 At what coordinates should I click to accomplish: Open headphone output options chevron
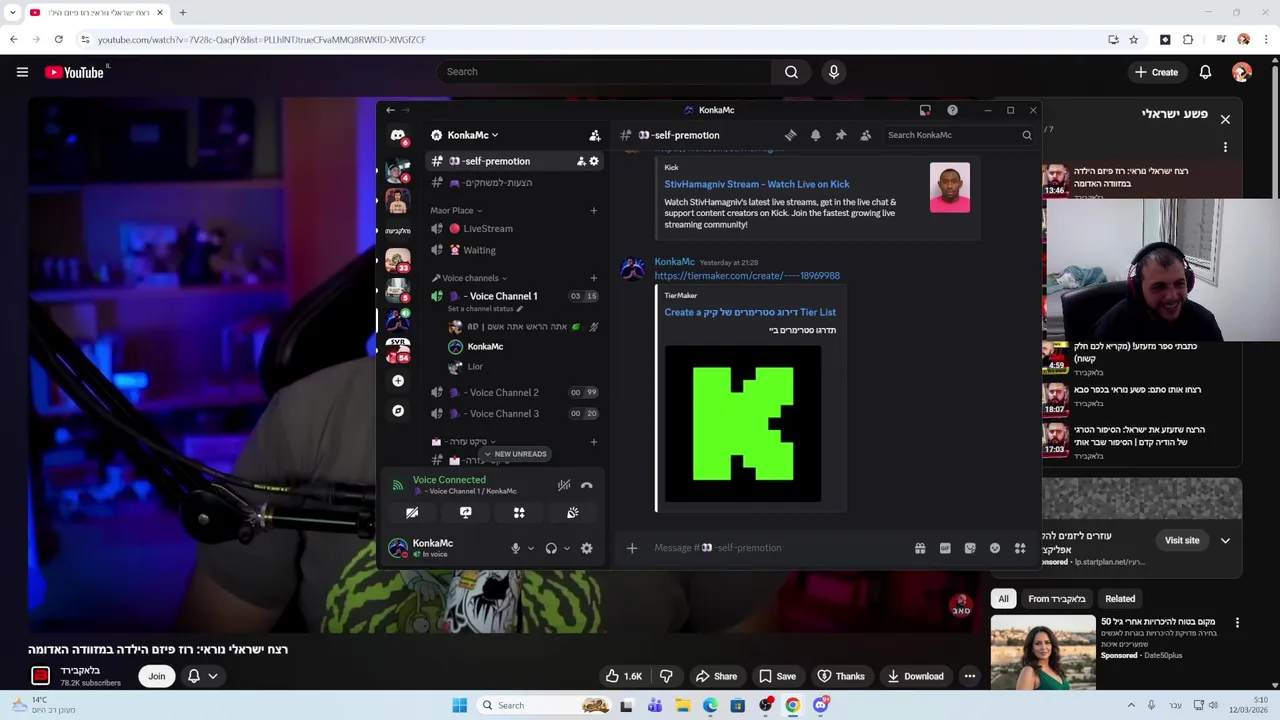tap(566, 548)
